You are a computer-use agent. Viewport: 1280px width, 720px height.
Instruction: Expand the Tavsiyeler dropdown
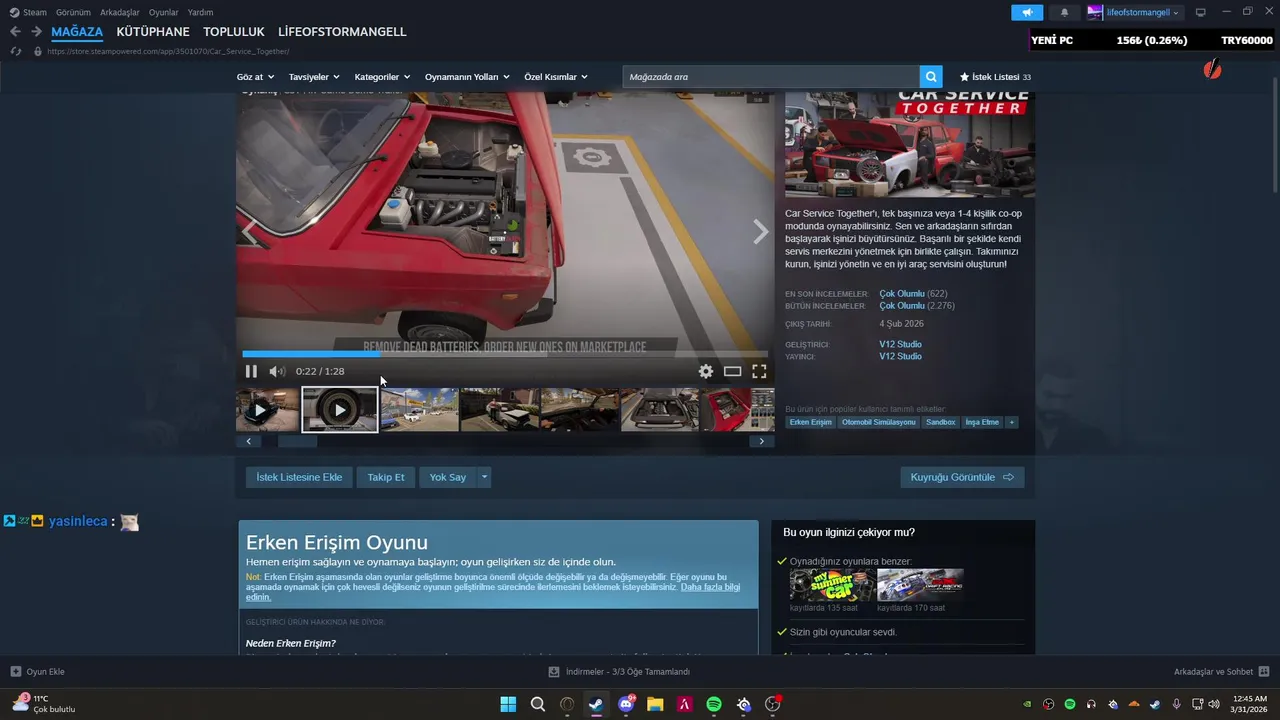pyautogui.click(x=314, y=77)
